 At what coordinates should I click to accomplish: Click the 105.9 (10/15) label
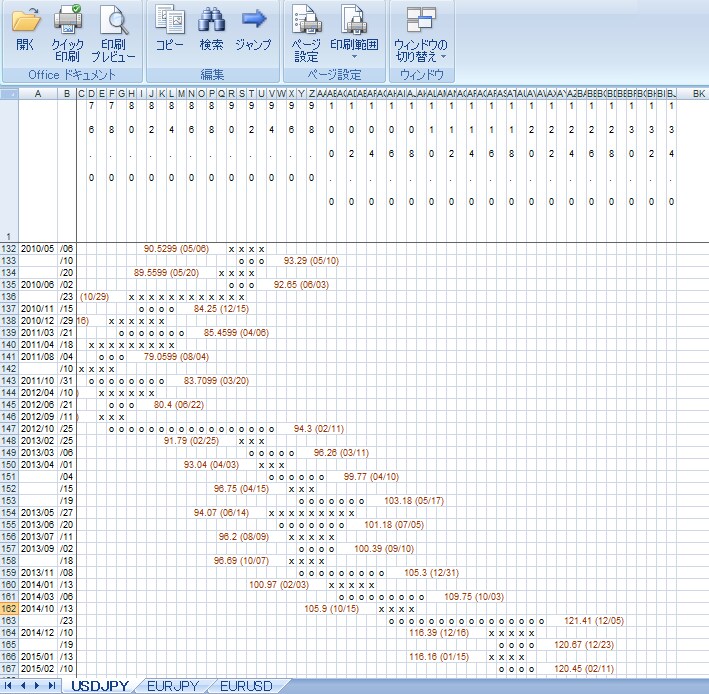tap(331, 609)
